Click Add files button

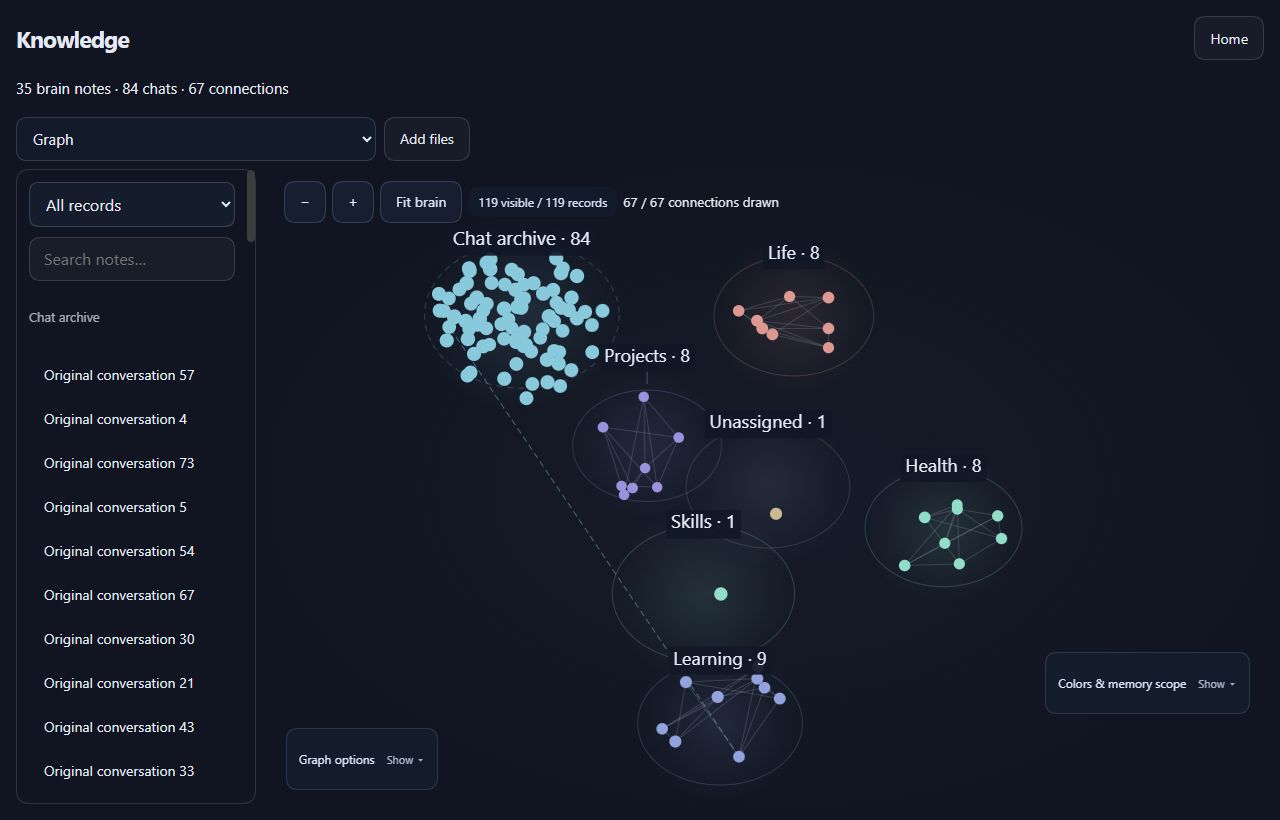(427, 139)
